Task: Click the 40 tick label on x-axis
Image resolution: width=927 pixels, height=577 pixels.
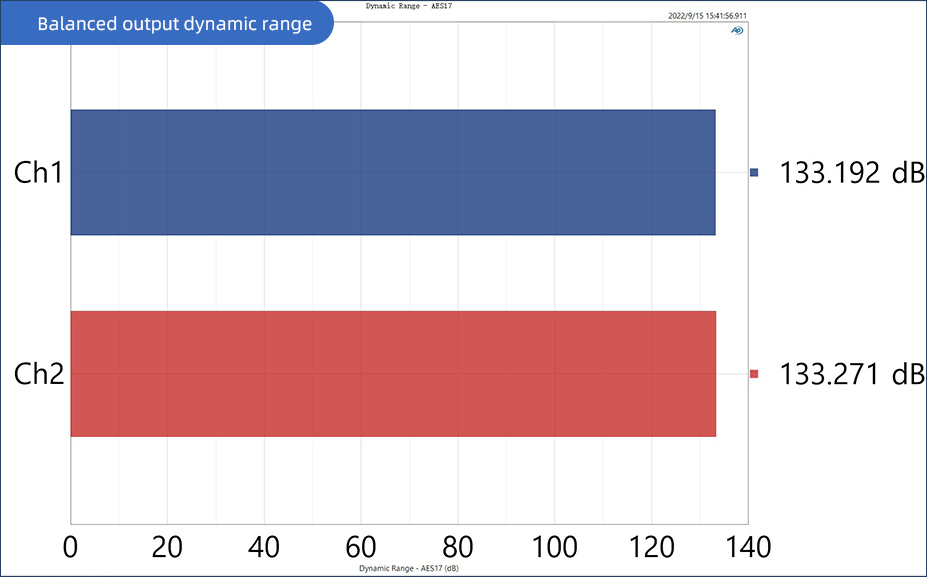Action: click(x=264, y=546)
